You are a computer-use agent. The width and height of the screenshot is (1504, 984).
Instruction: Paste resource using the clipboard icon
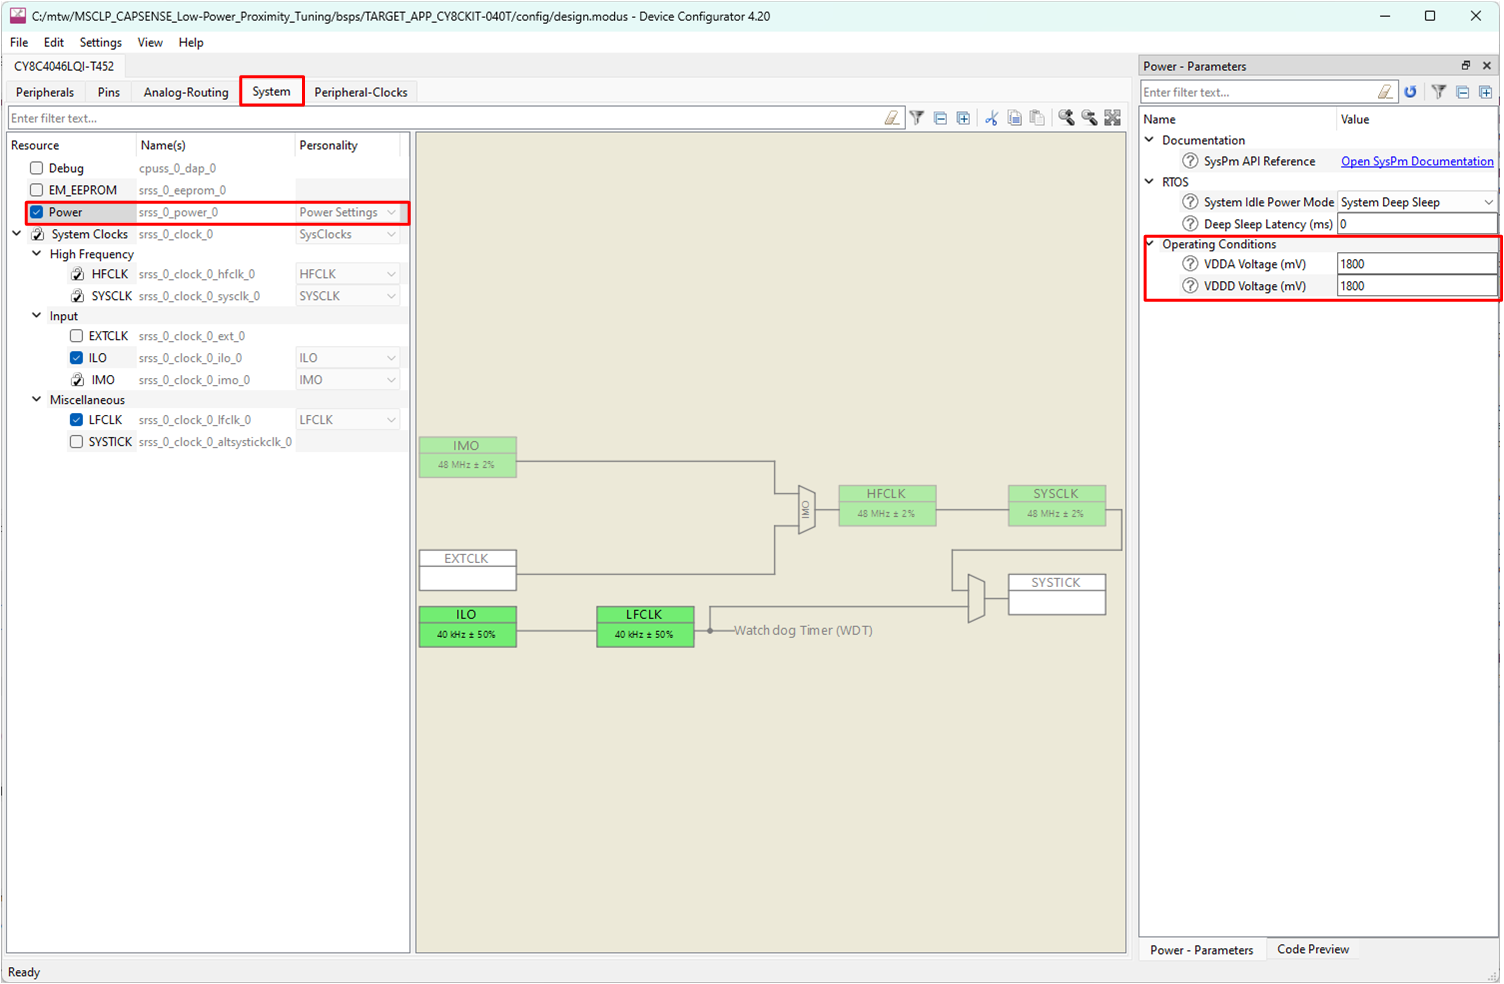tap(1037, 118)
